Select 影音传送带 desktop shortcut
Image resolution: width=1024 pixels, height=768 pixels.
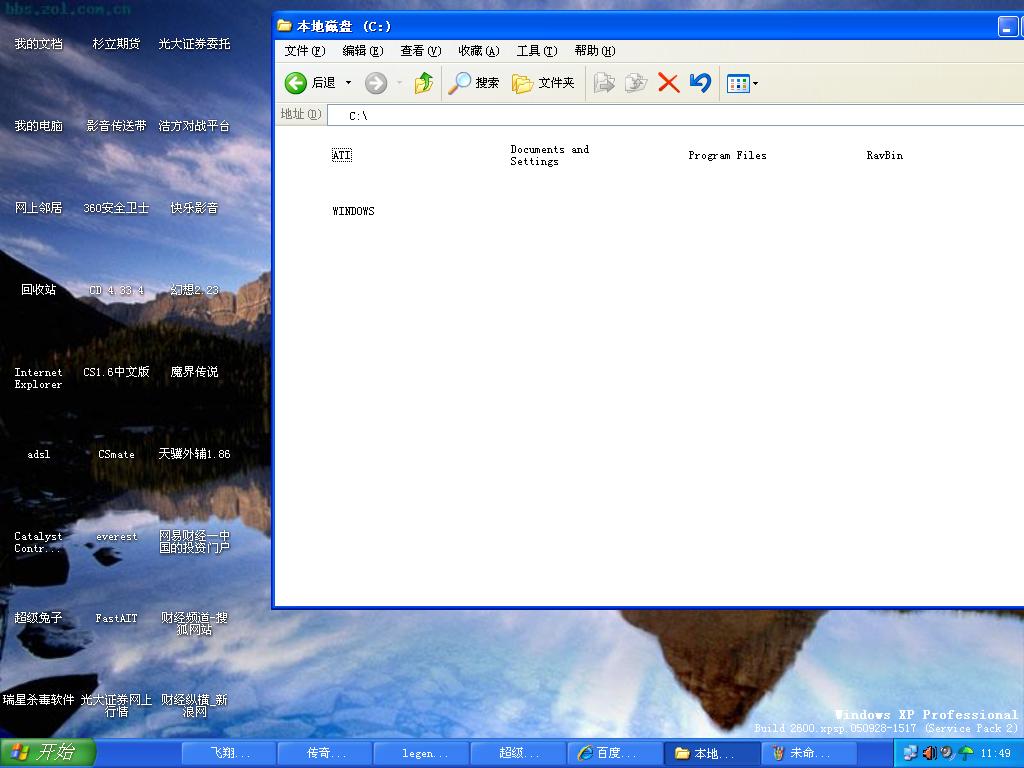point(116,126)
